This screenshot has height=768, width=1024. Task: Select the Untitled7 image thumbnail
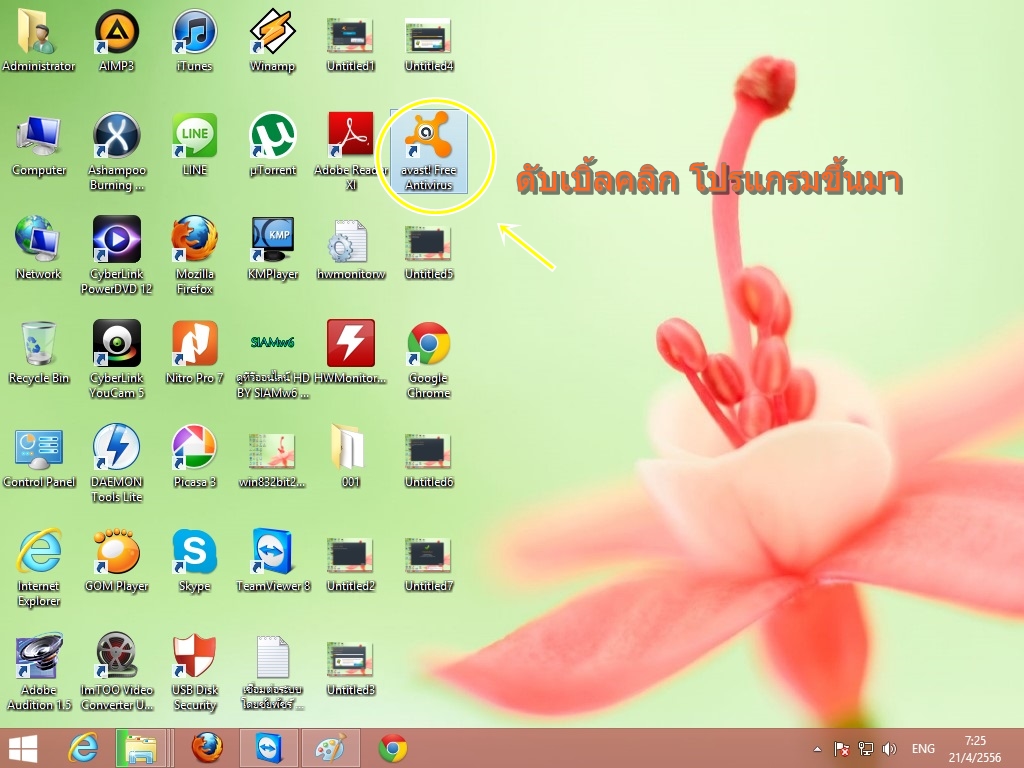tap(428, 564)
